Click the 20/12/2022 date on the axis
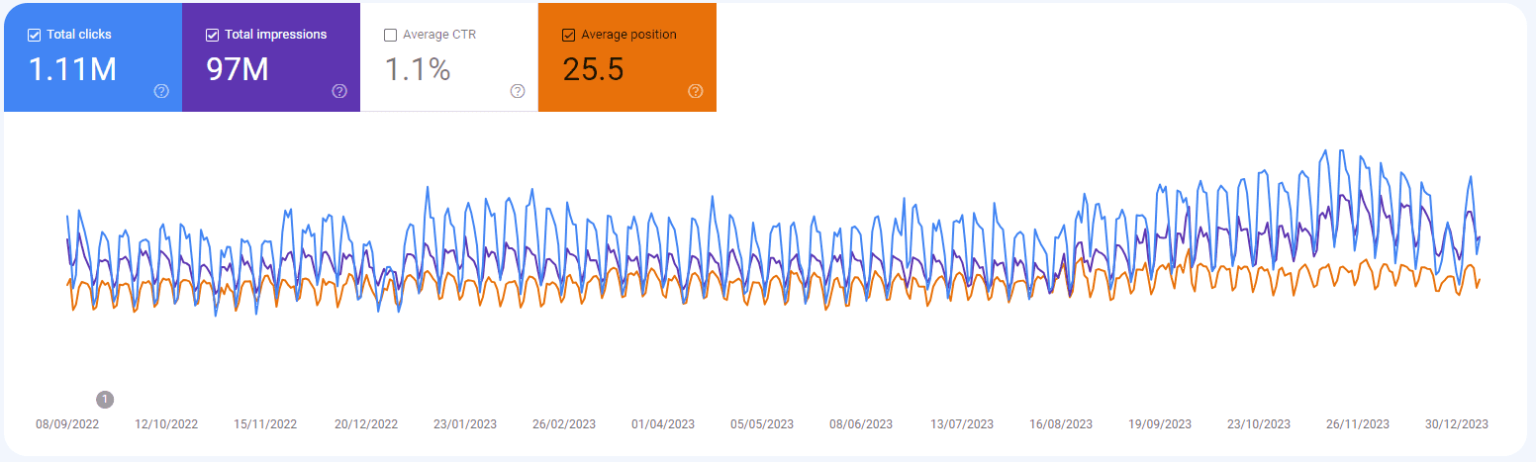 [x=366, y=424]
